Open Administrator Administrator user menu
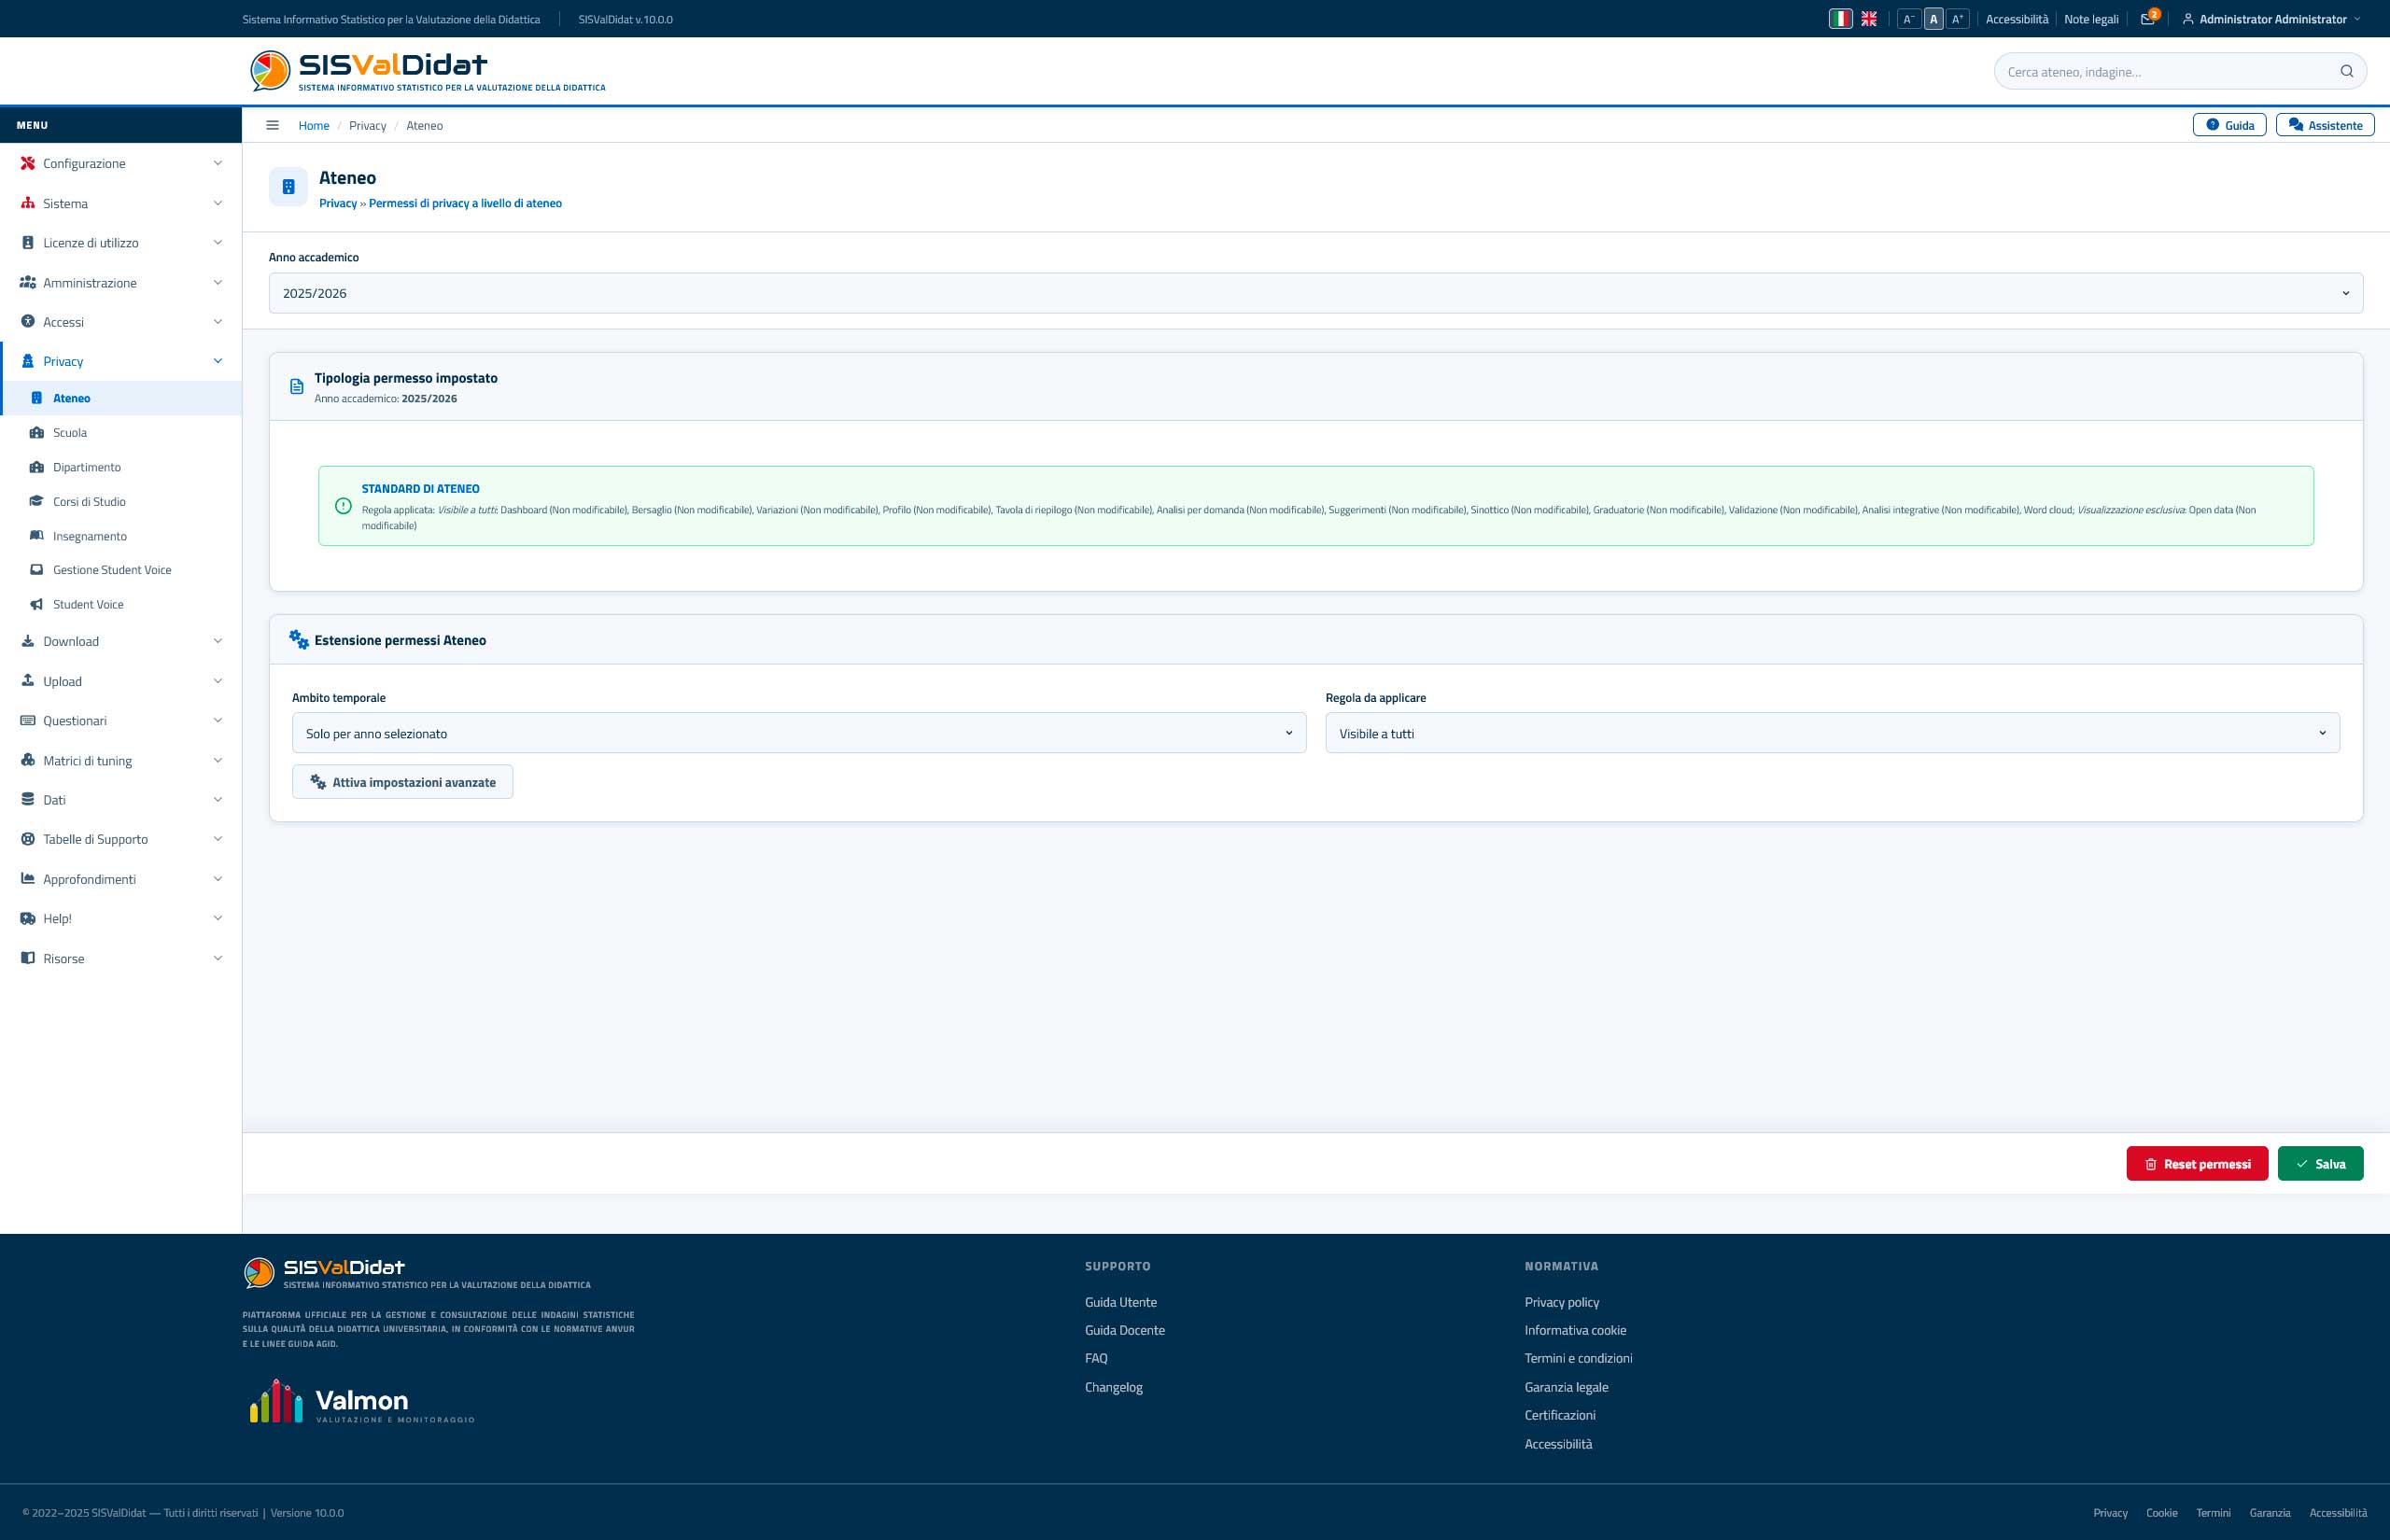 (2270, 19)
